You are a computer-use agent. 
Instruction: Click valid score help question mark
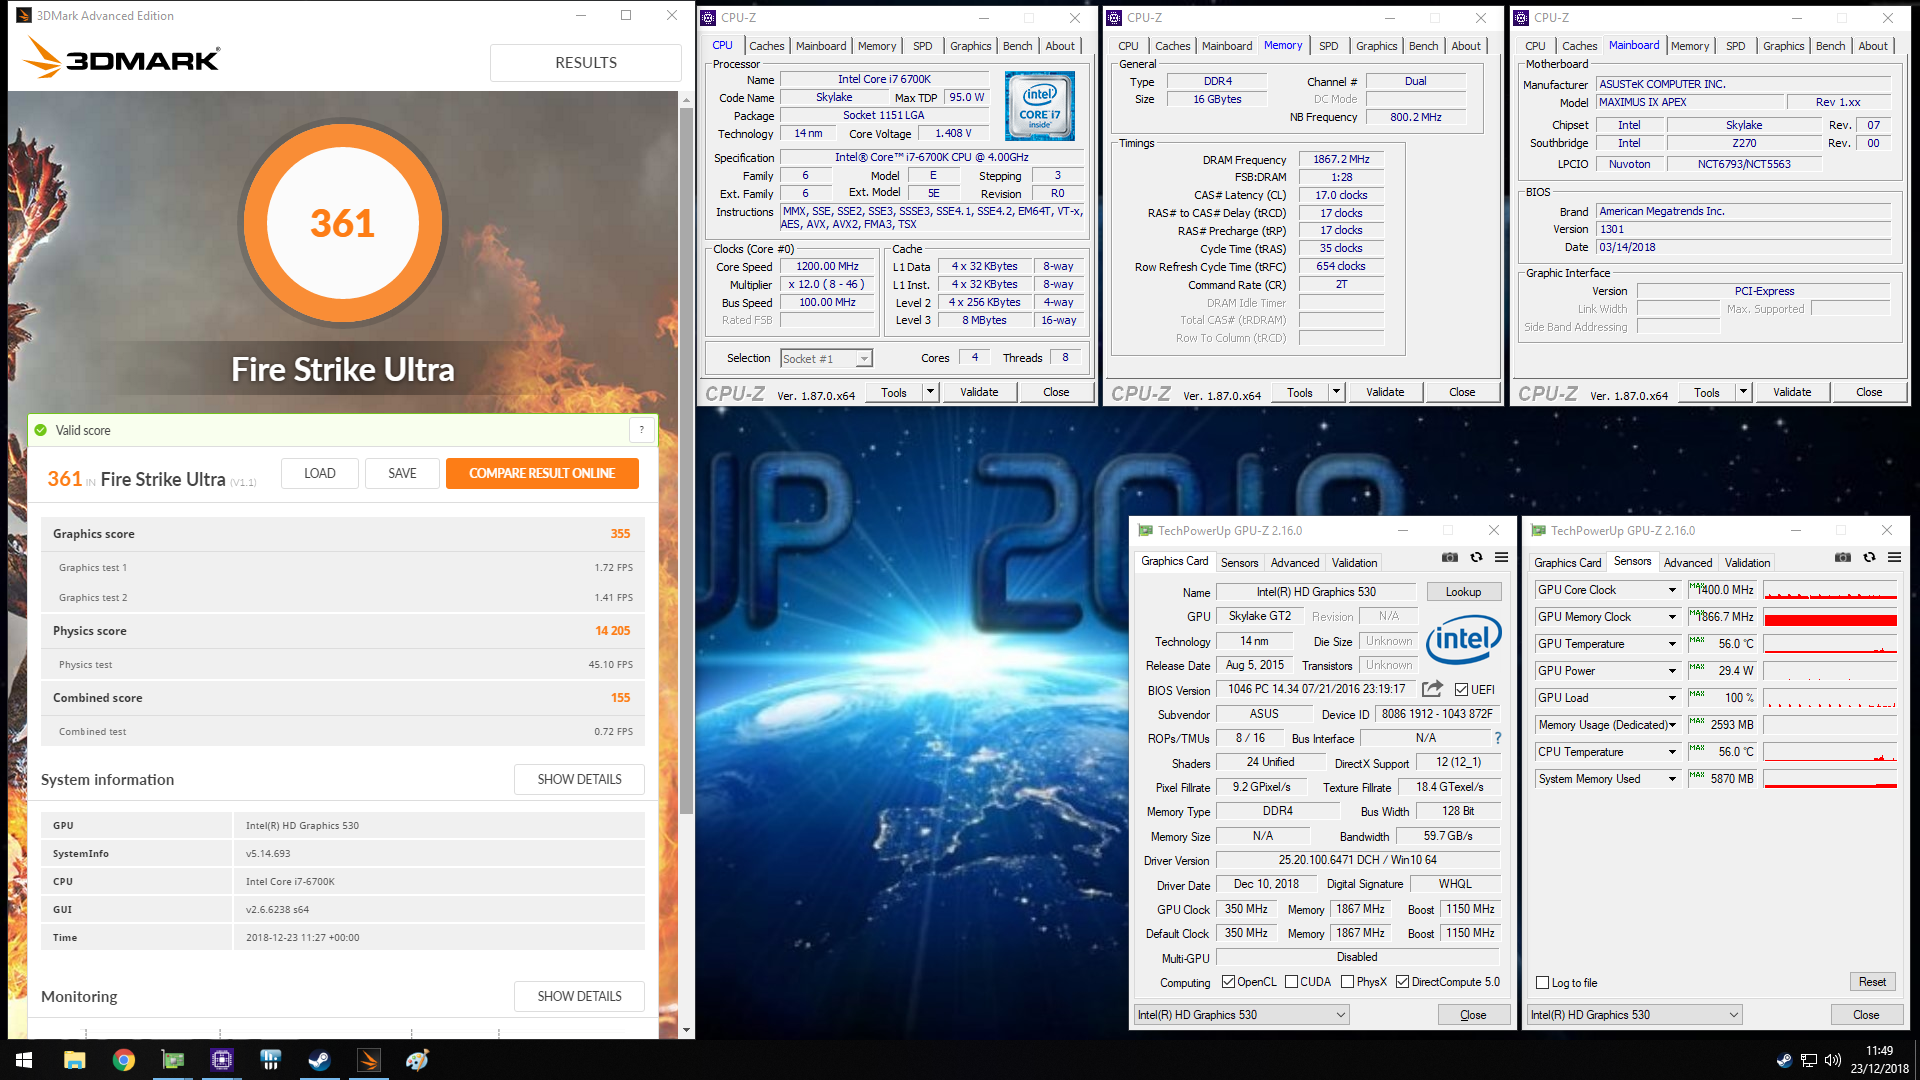click(642, 430)
